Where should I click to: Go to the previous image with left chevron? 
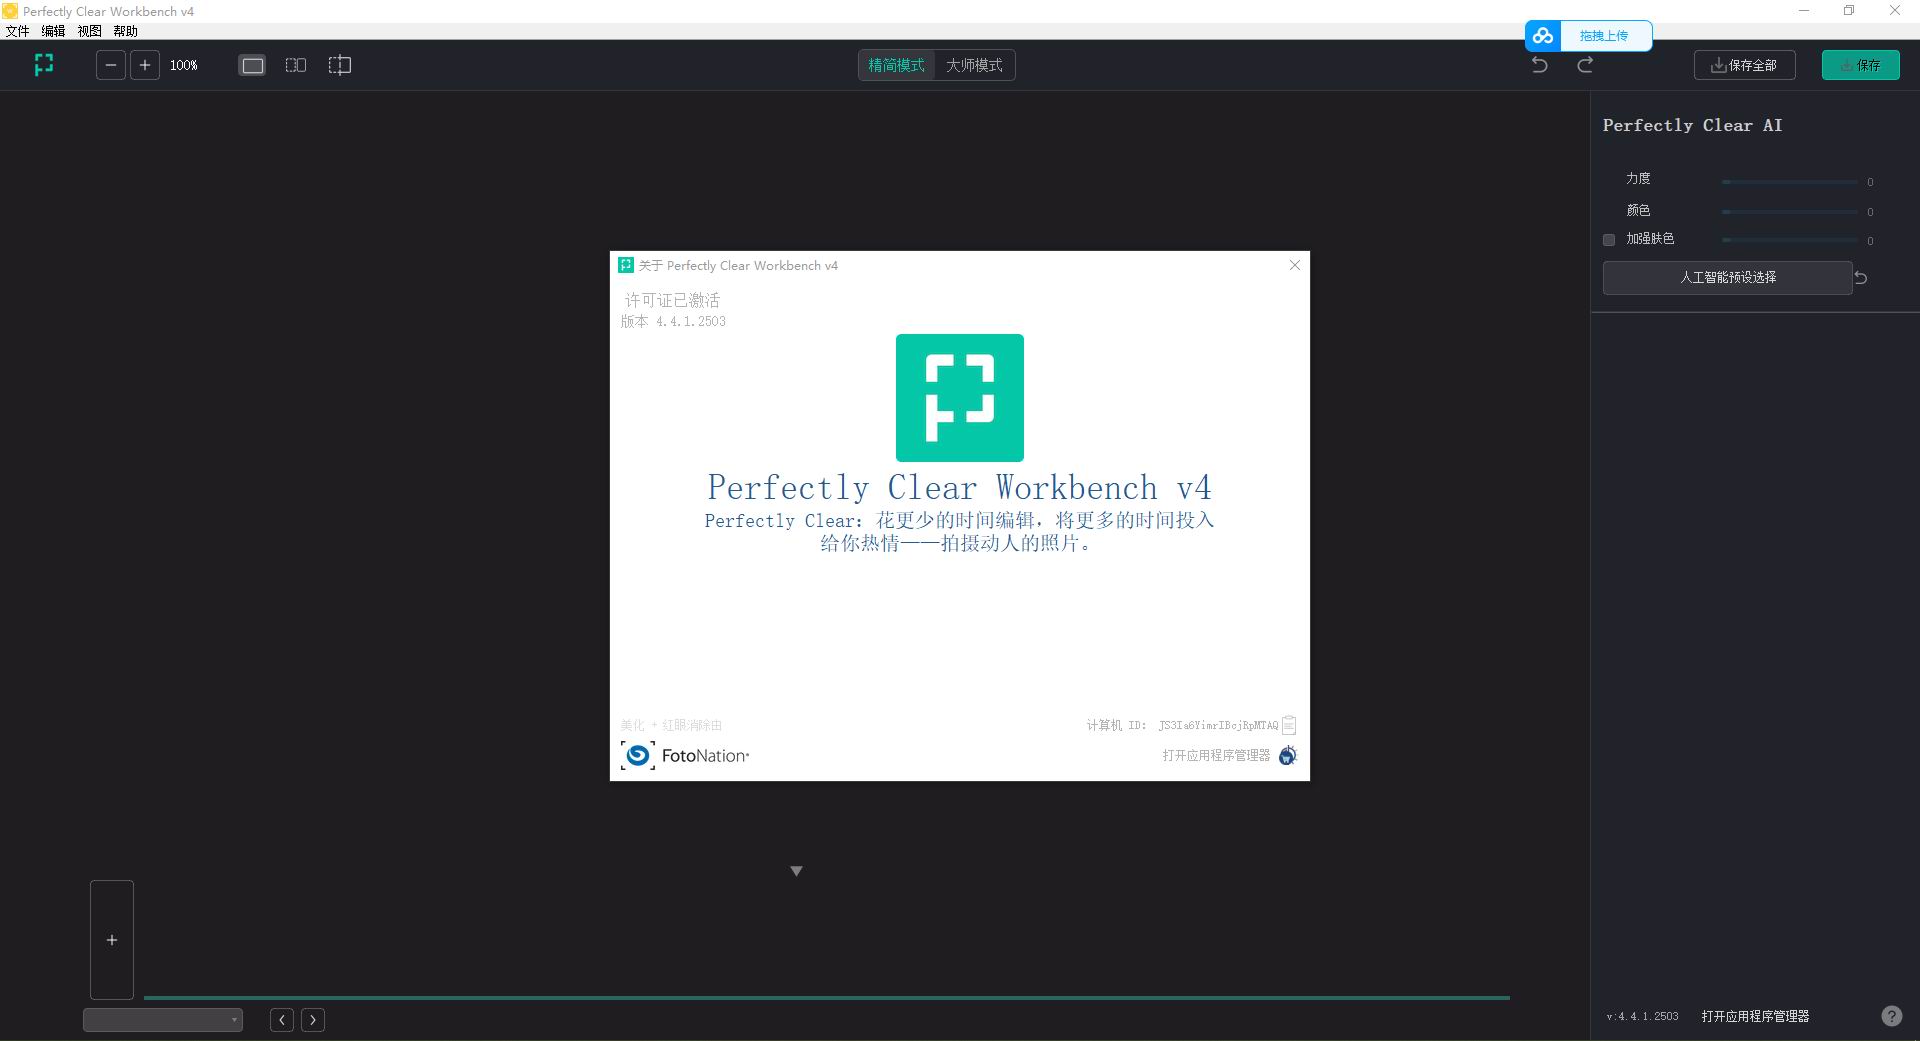(x=282, y=1020)
